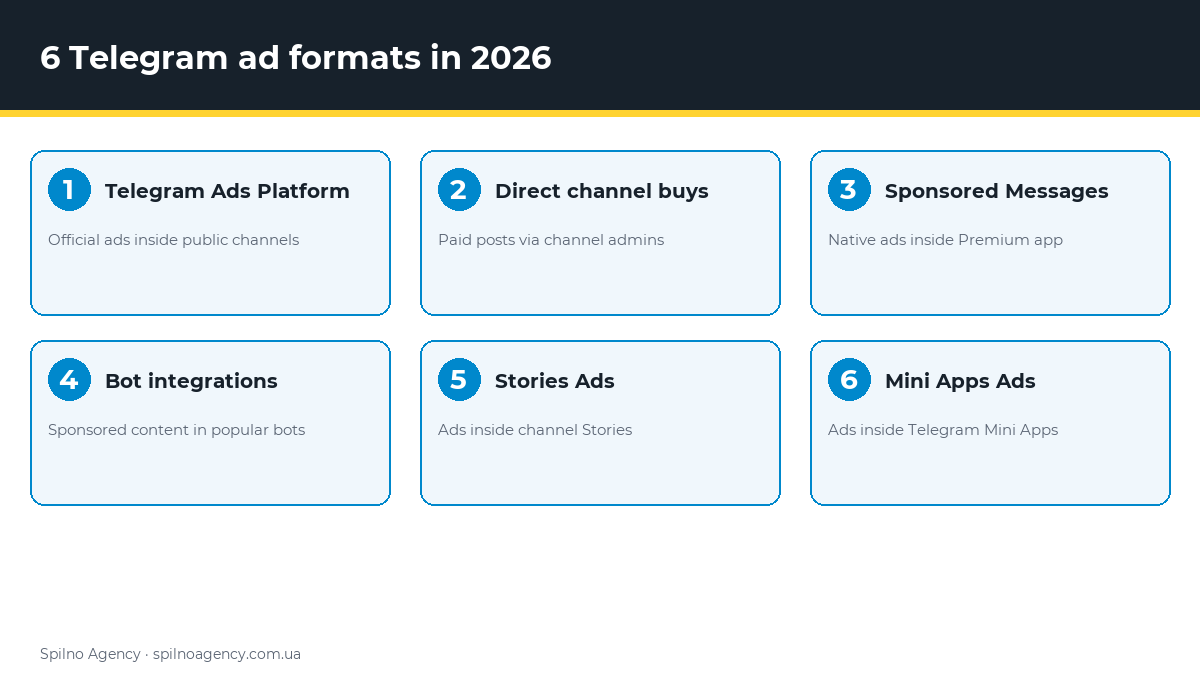The image size is (1200, 675).
Task: Open the spilnoagency.com.ua footer link
Action: pyautogui.click(x=227, y=654)
